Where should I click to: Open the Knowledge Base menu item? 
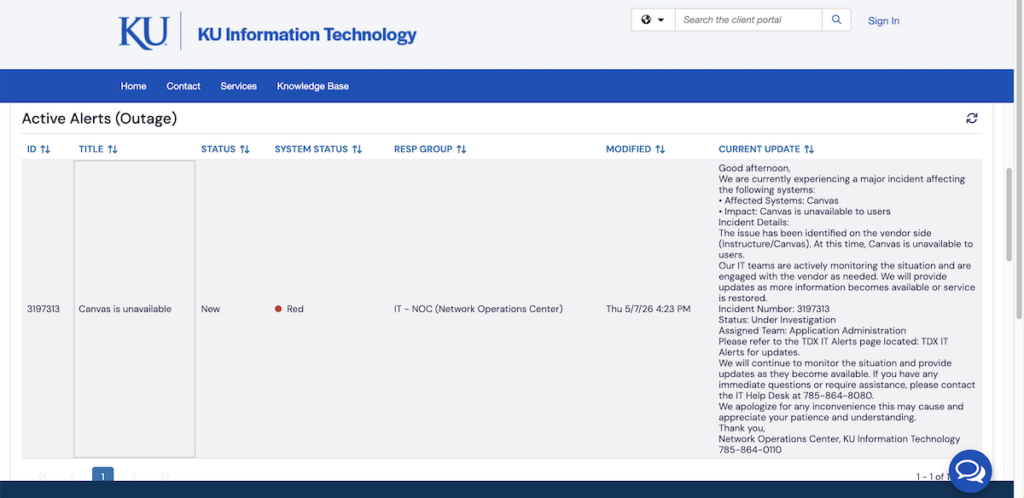click(313, 86)
